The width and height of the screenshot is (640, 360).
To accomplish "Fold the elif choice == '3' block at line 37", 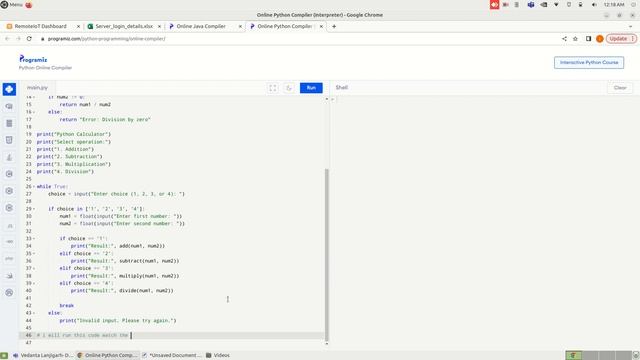I will (34, 269).
